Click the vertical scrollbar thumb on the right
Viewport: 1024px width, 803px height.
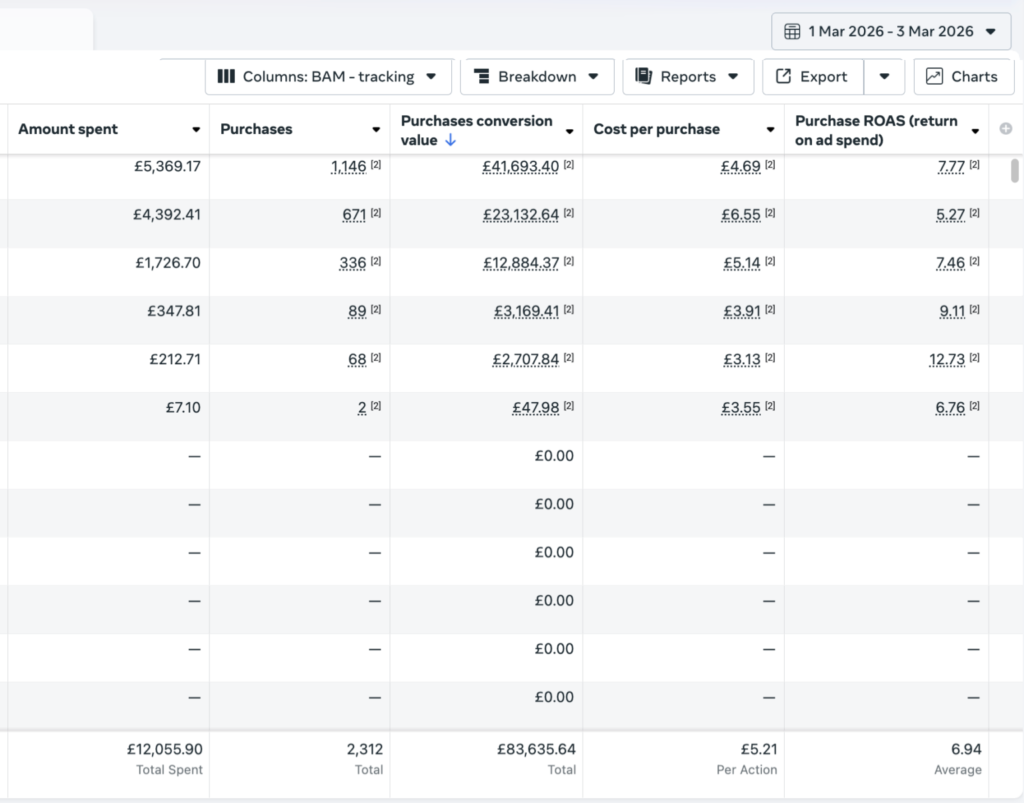(1015, 171)
